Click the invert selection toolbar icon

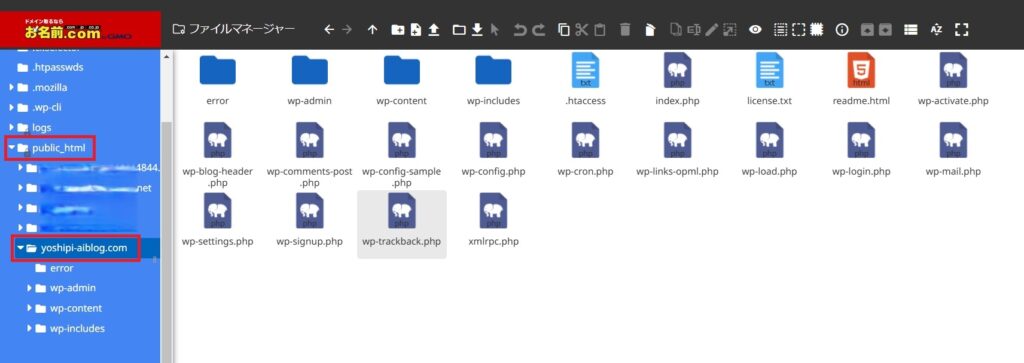click(816, 29)
